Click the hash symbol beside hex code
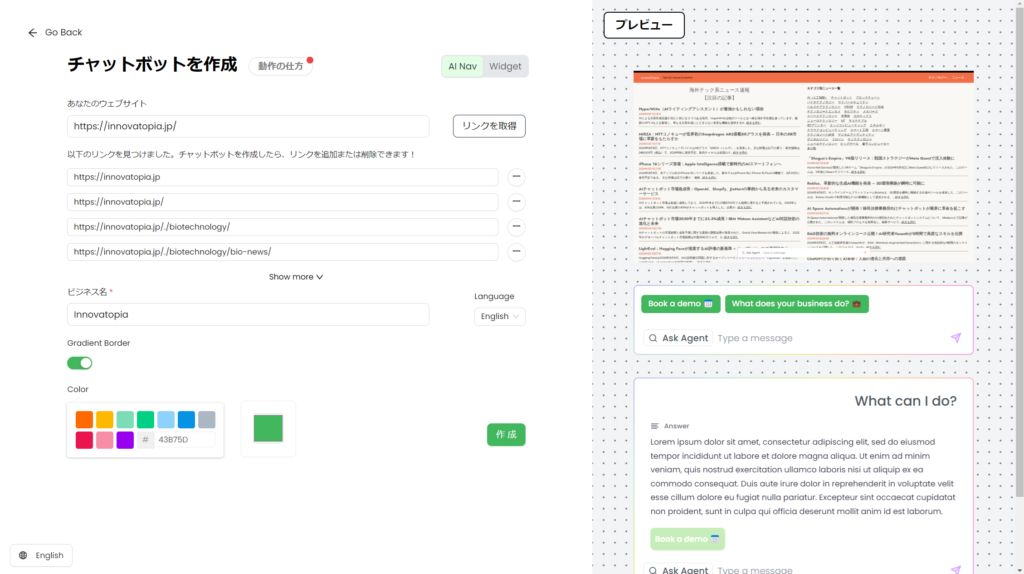1024x574 pixels. click(145, 439)
